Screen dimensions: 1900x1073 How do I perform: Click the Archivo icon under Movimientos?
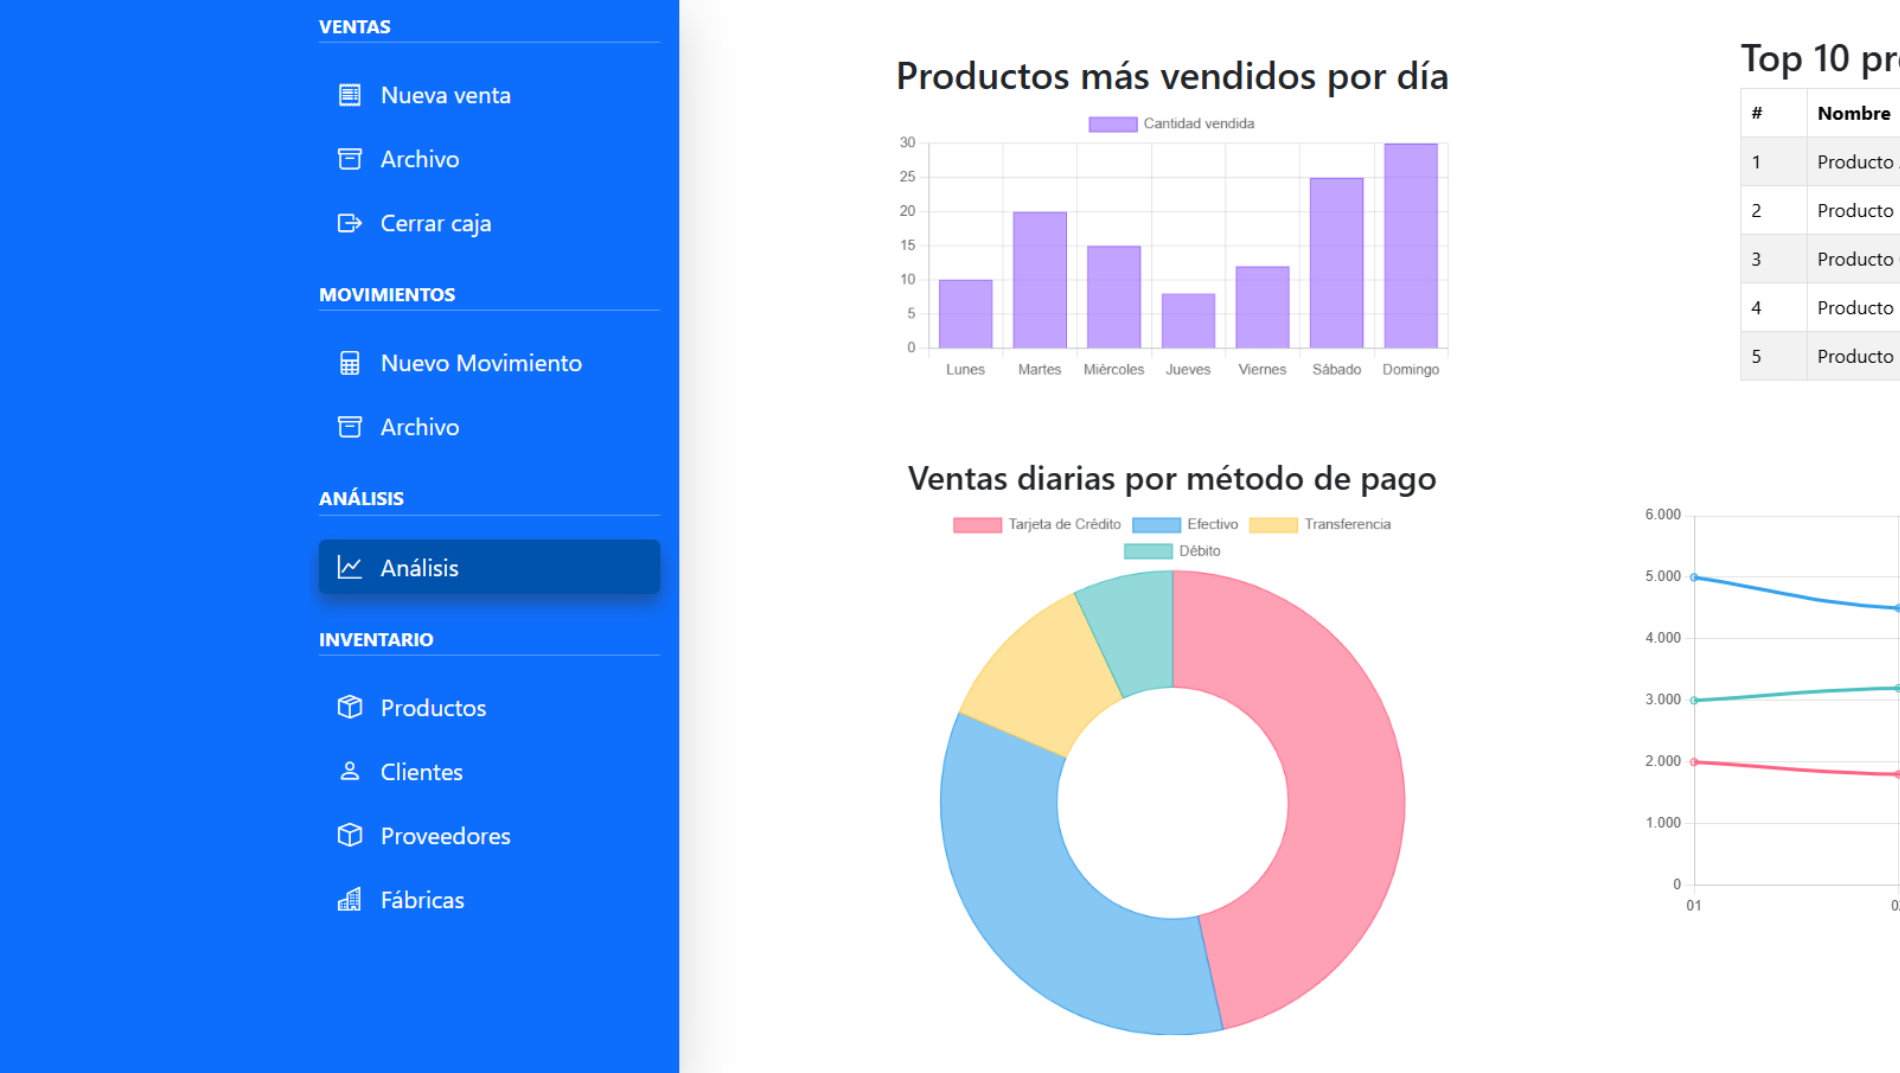coord(349,427)
